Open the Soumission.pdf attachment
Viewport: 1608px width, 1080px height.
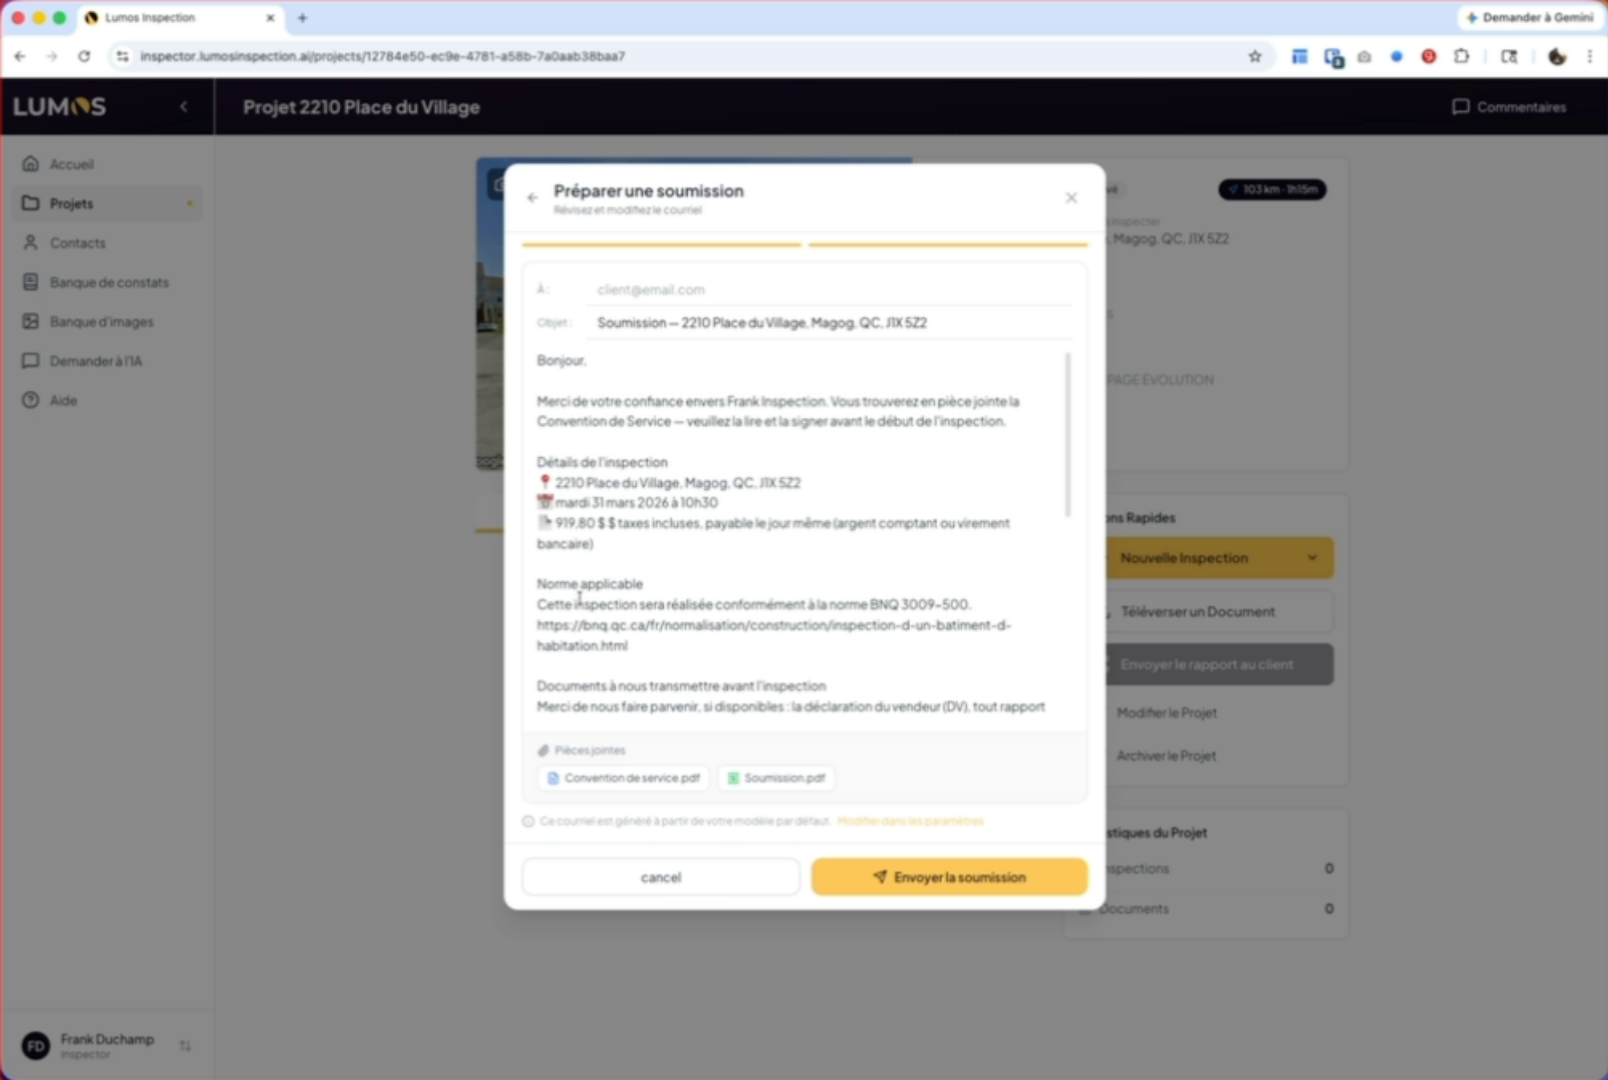click(x=776, y=778)
